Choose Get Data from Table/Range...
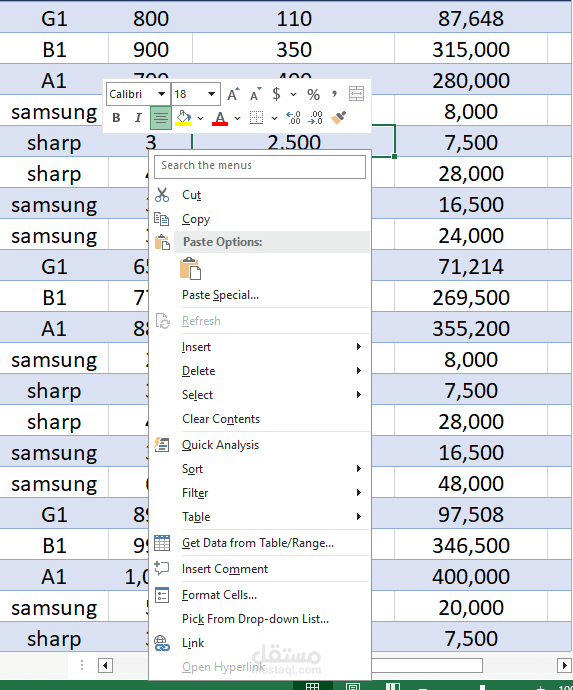Image resolution: width=573 pixels, height=690 pixels. click(260, 543)
